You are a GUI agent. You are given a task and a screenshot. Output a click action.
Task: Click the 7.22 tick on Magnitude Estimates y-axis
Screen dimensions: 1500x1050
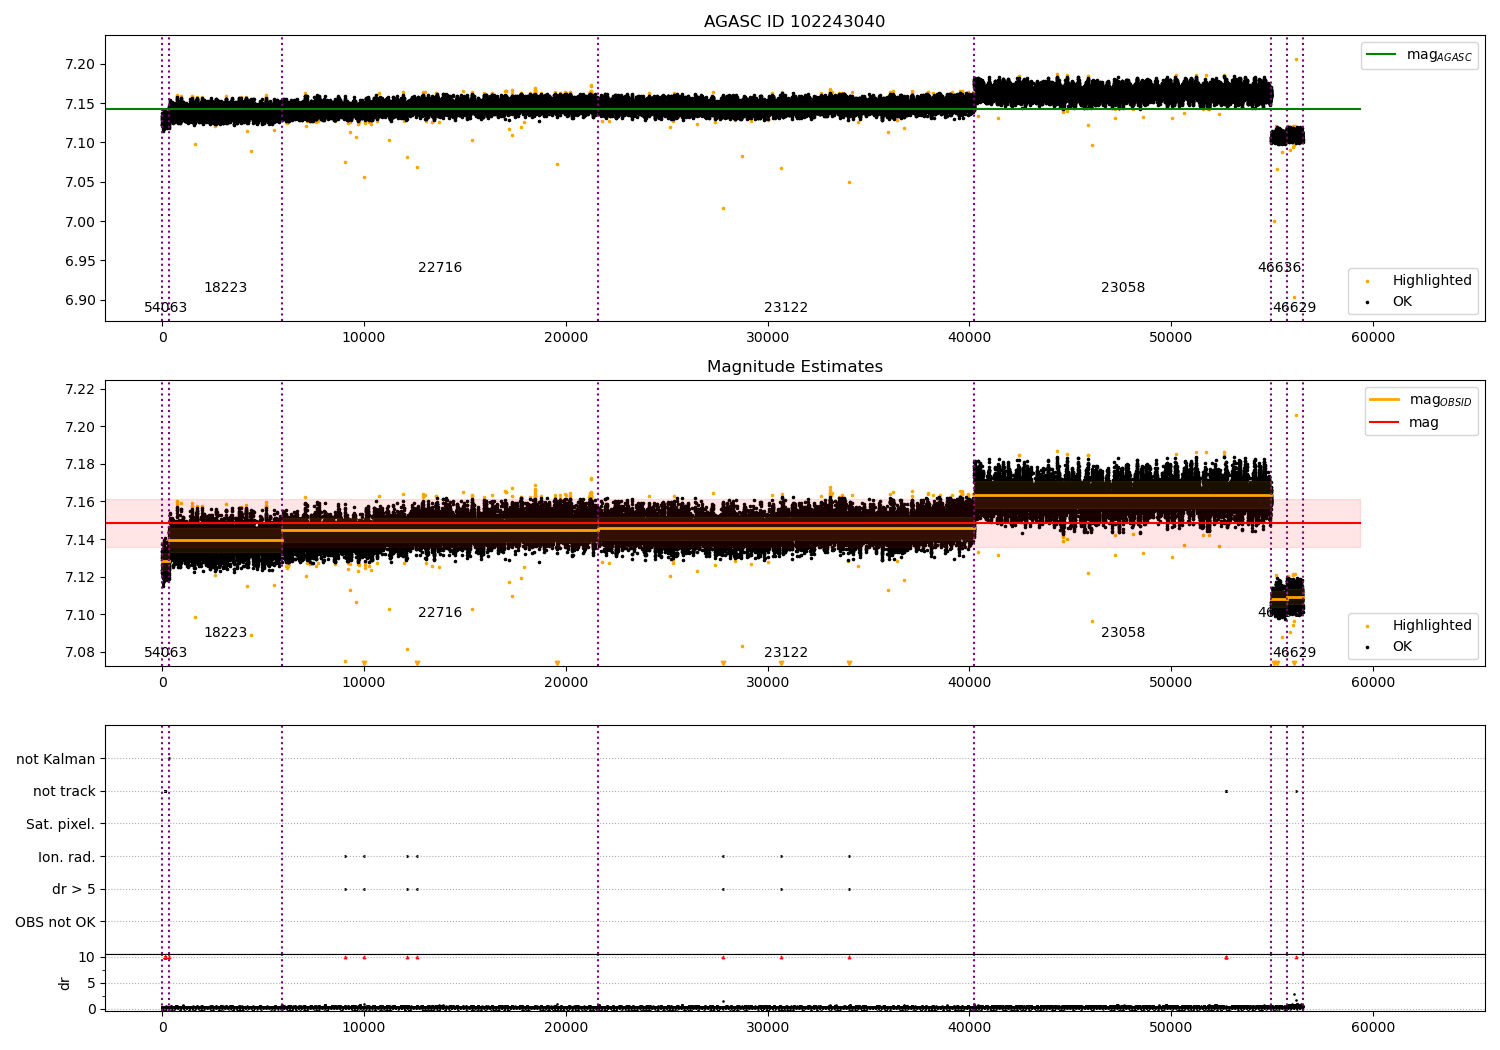(79, 390)
